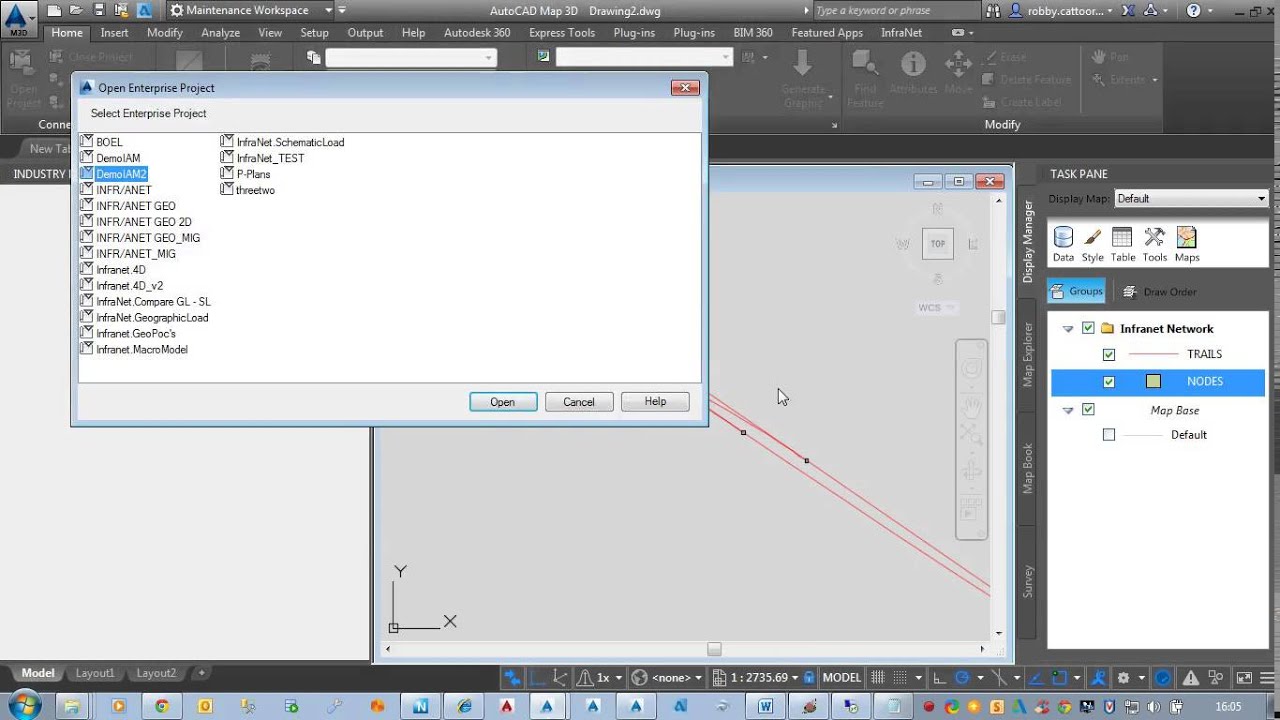Switch to the Map Explorer side tab
1280x720 pixels.
[1028, 354]
